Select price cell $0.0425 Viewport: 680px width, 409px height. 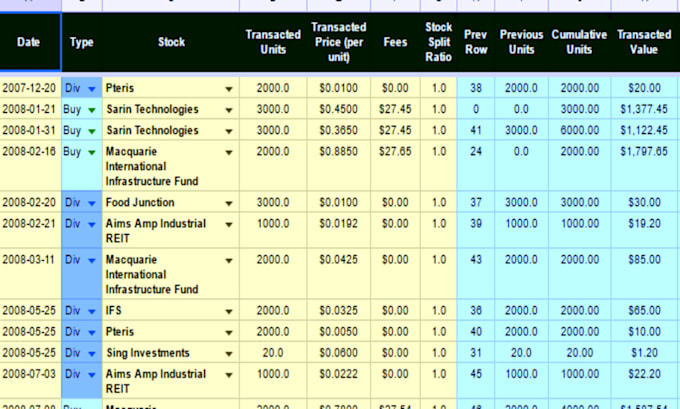[x=338, y=274]
